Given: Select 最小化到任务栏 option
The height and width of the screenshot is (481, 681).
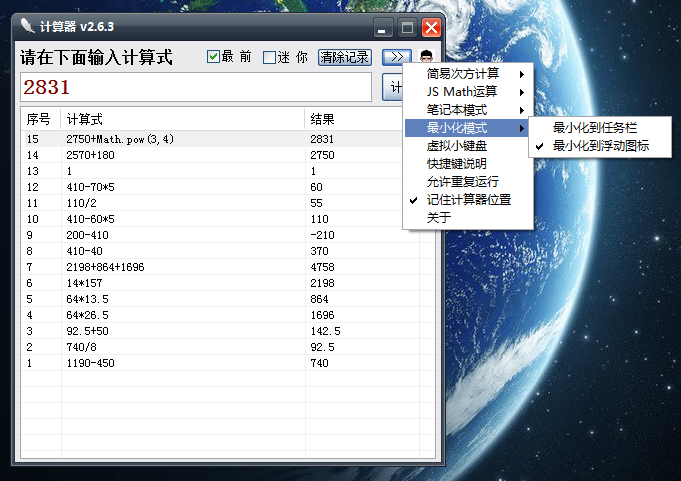Looking at the screenshot, I should click(600, 128).
